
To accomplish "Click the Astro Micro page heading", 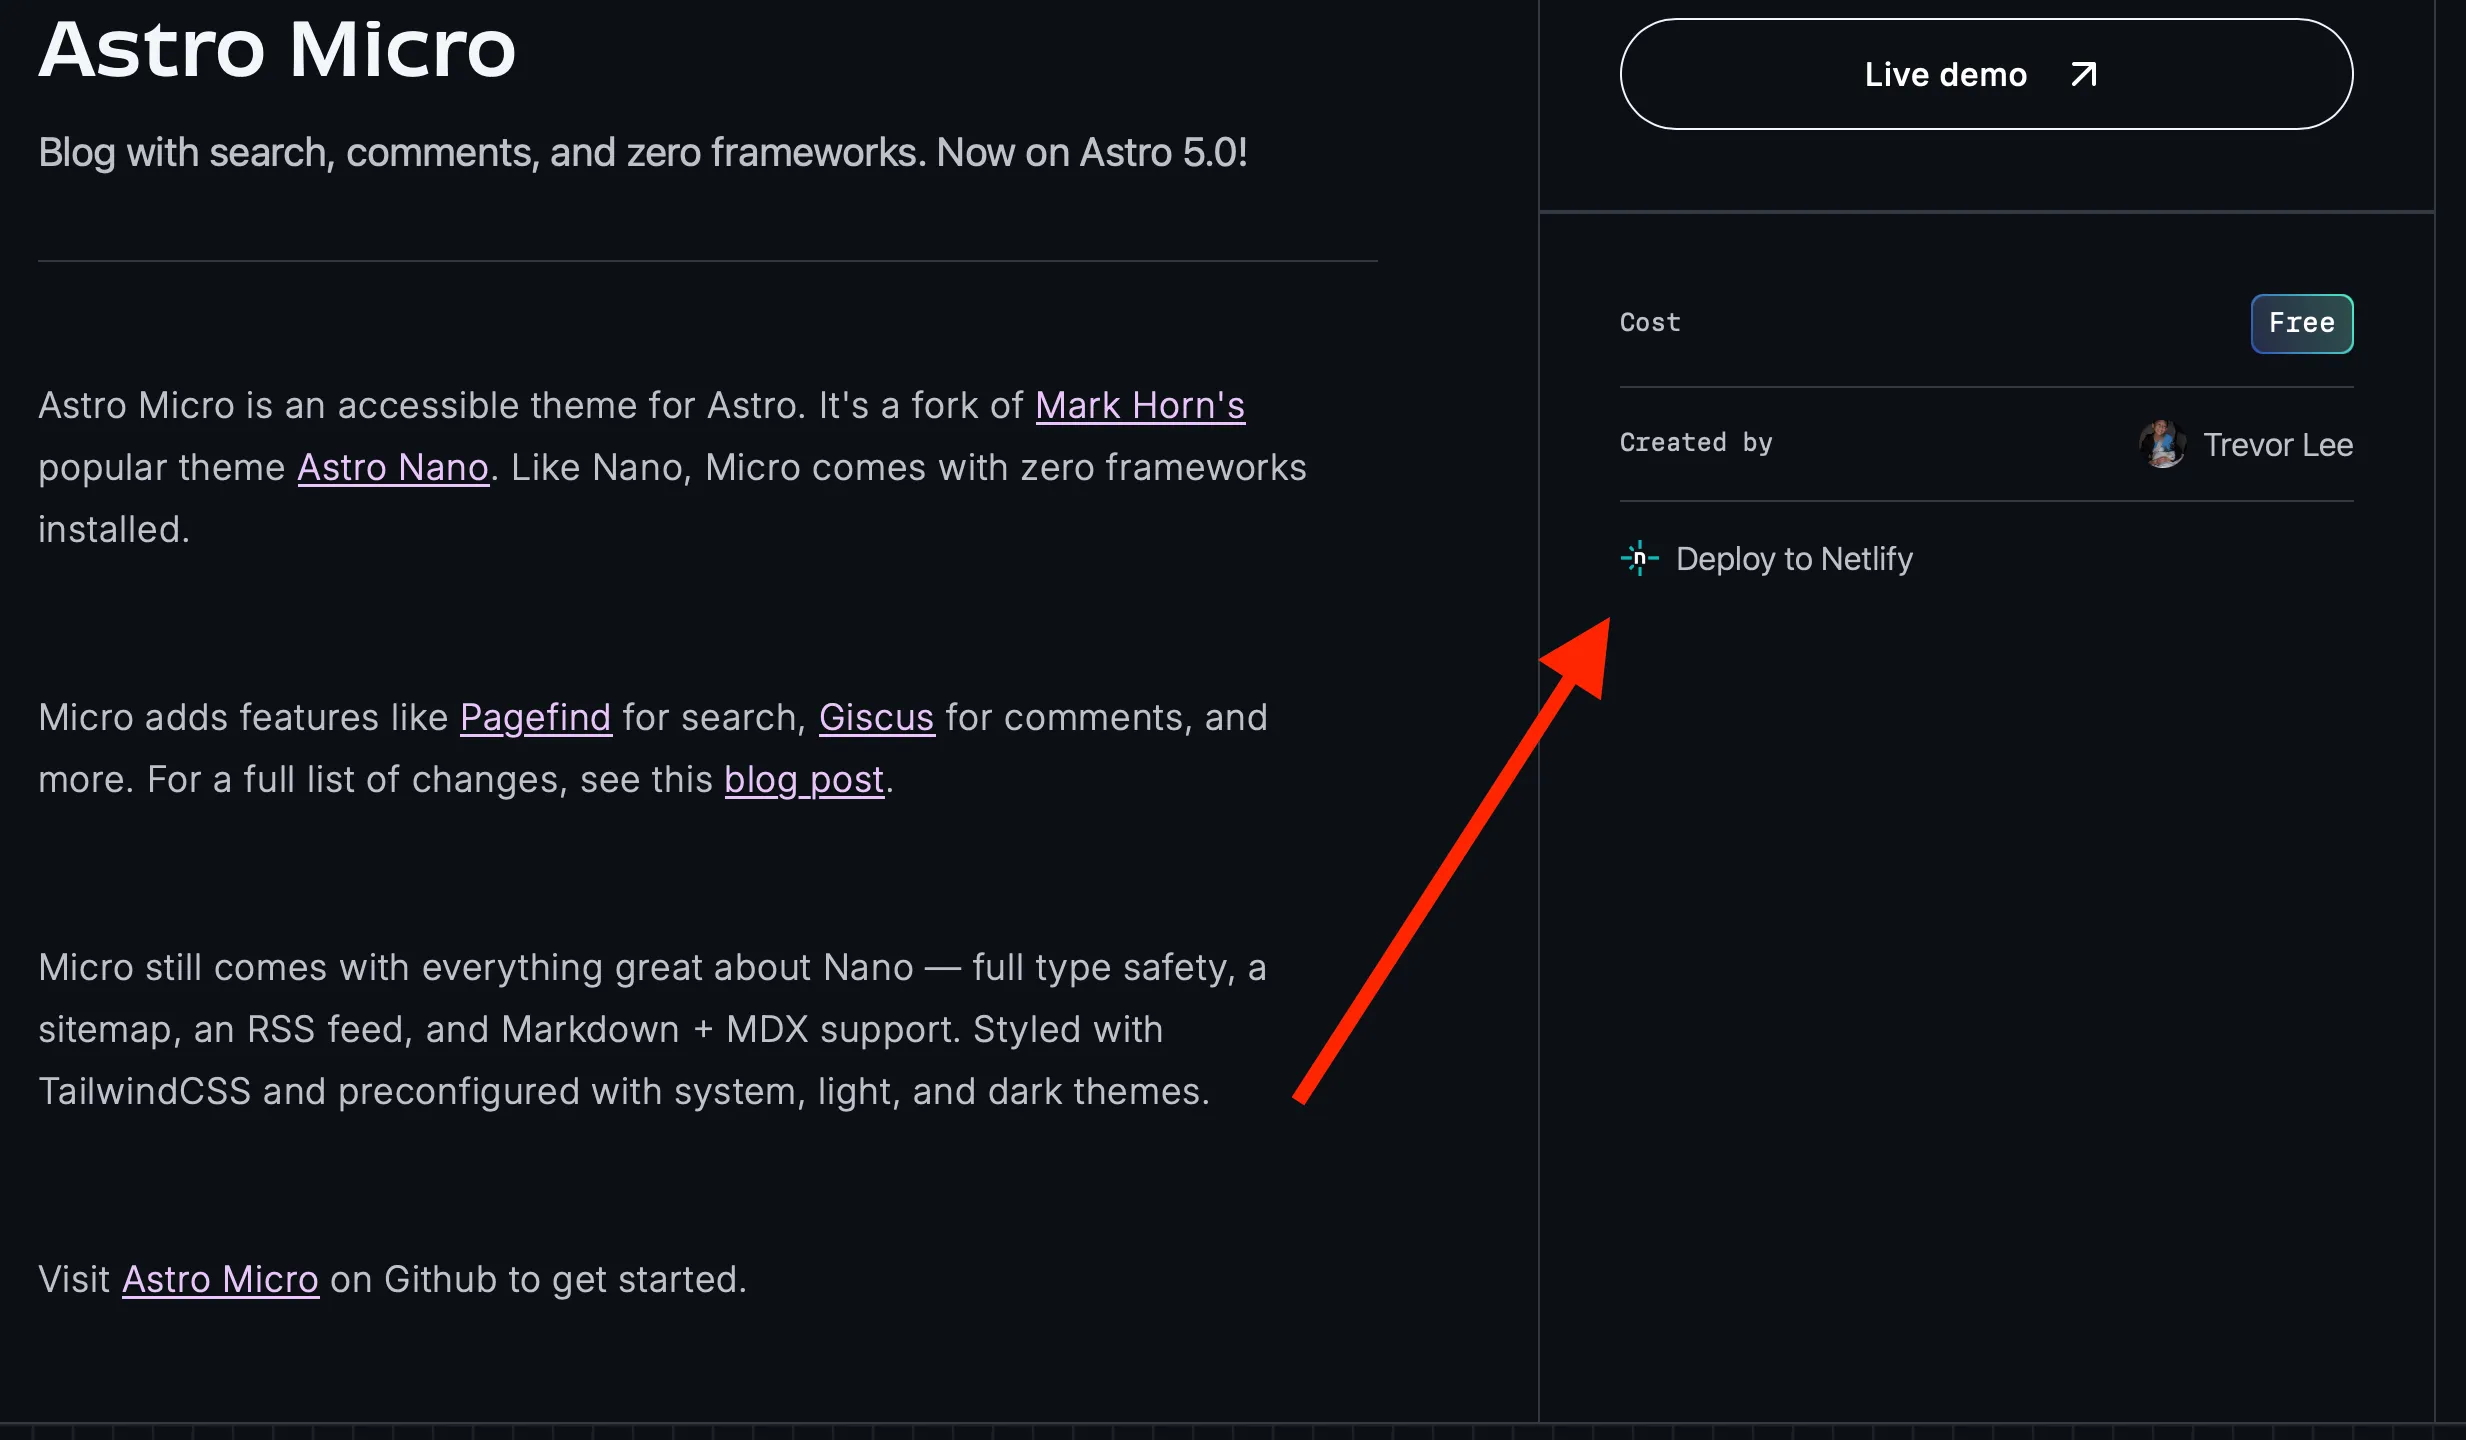I will 277,48.
